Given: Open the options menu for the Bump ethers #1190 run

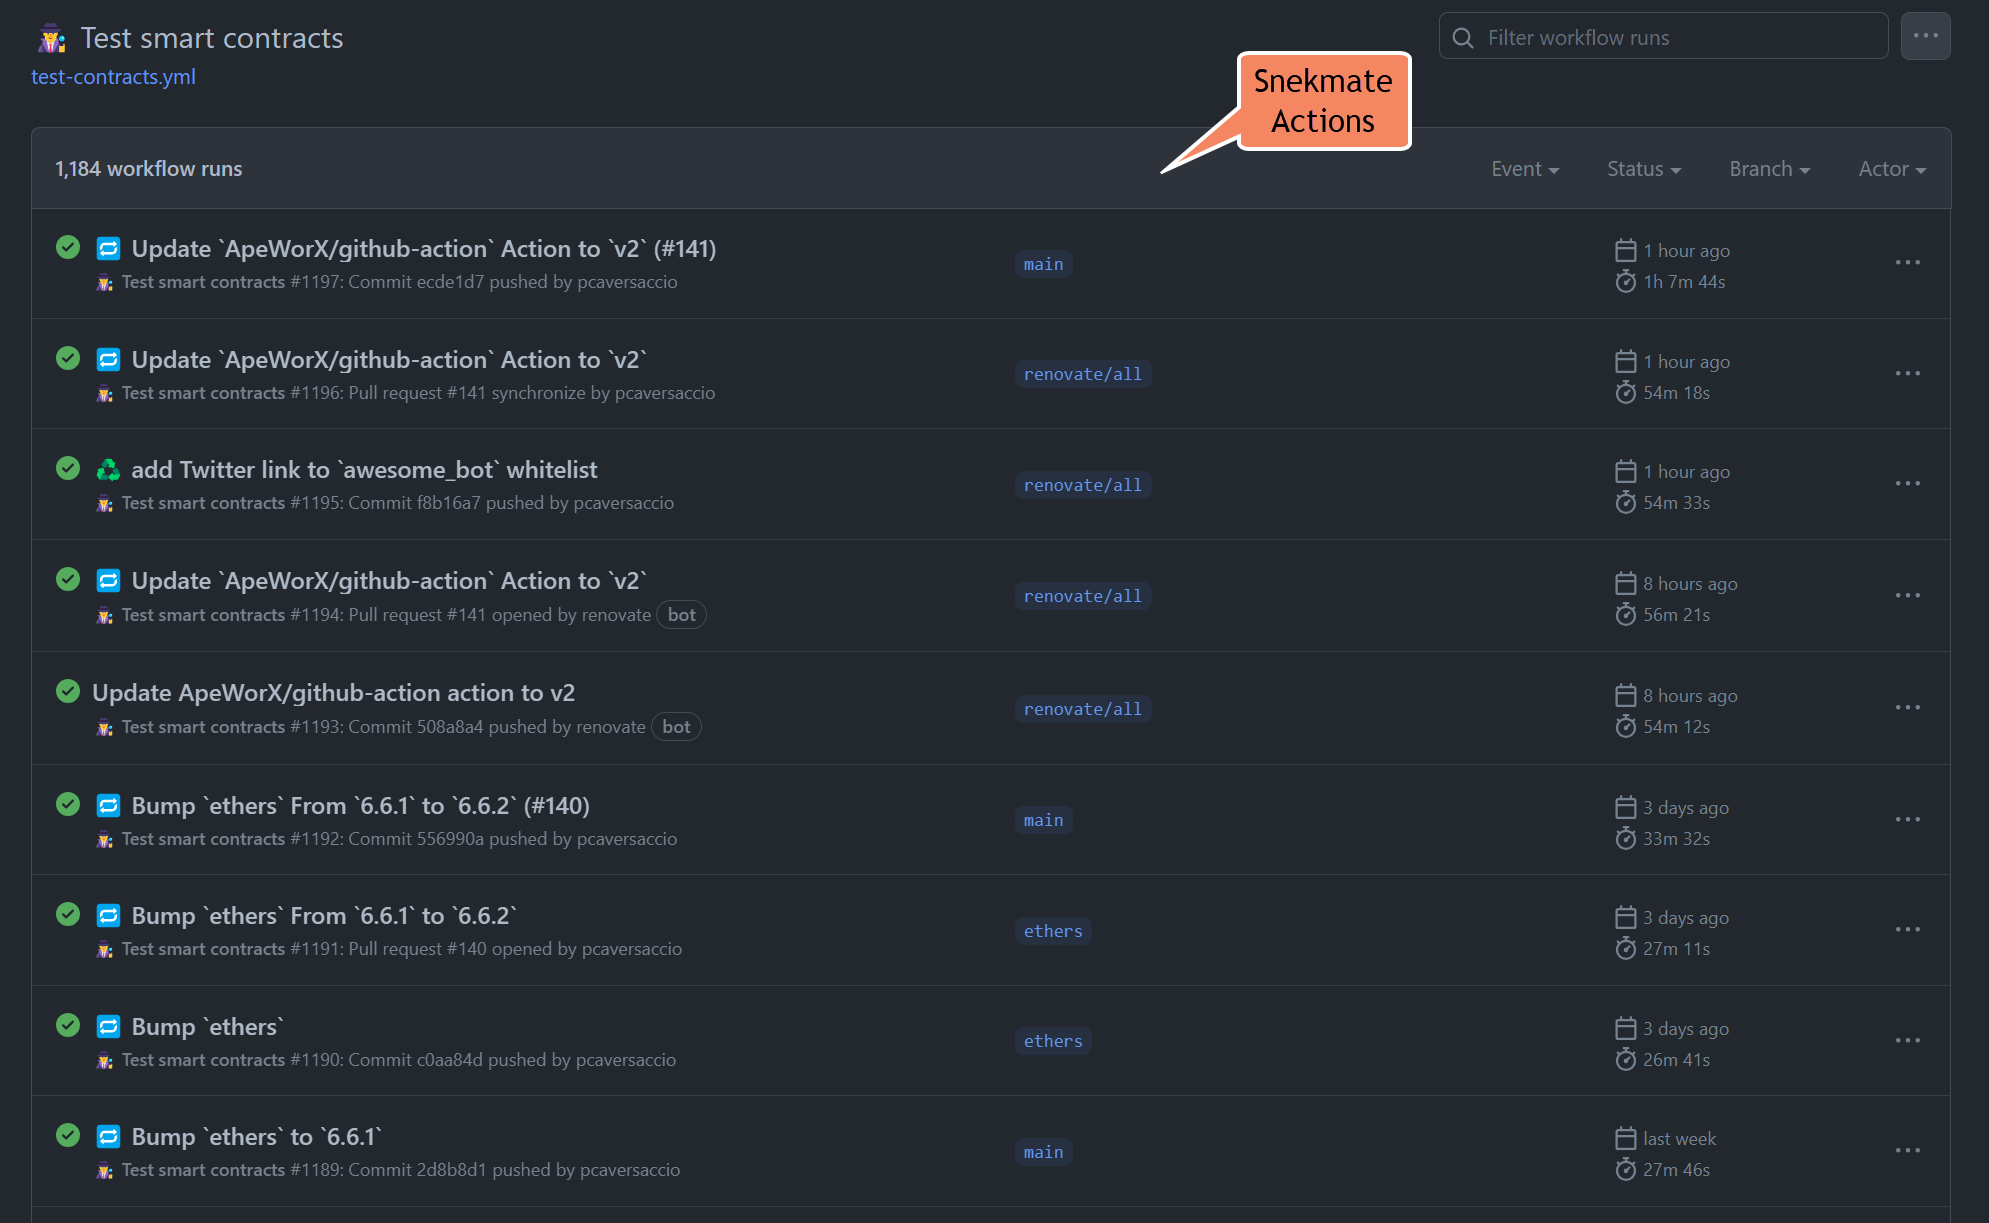Looking at the screenshot, I should [1908, 1040].
